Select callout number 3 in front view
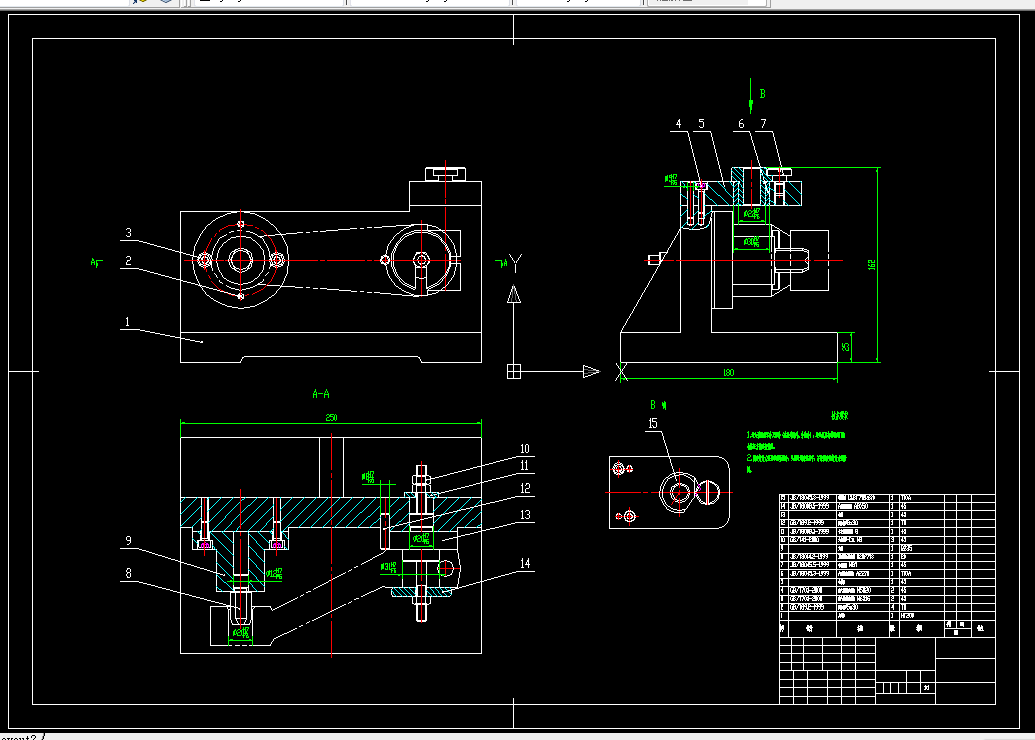 128,232
